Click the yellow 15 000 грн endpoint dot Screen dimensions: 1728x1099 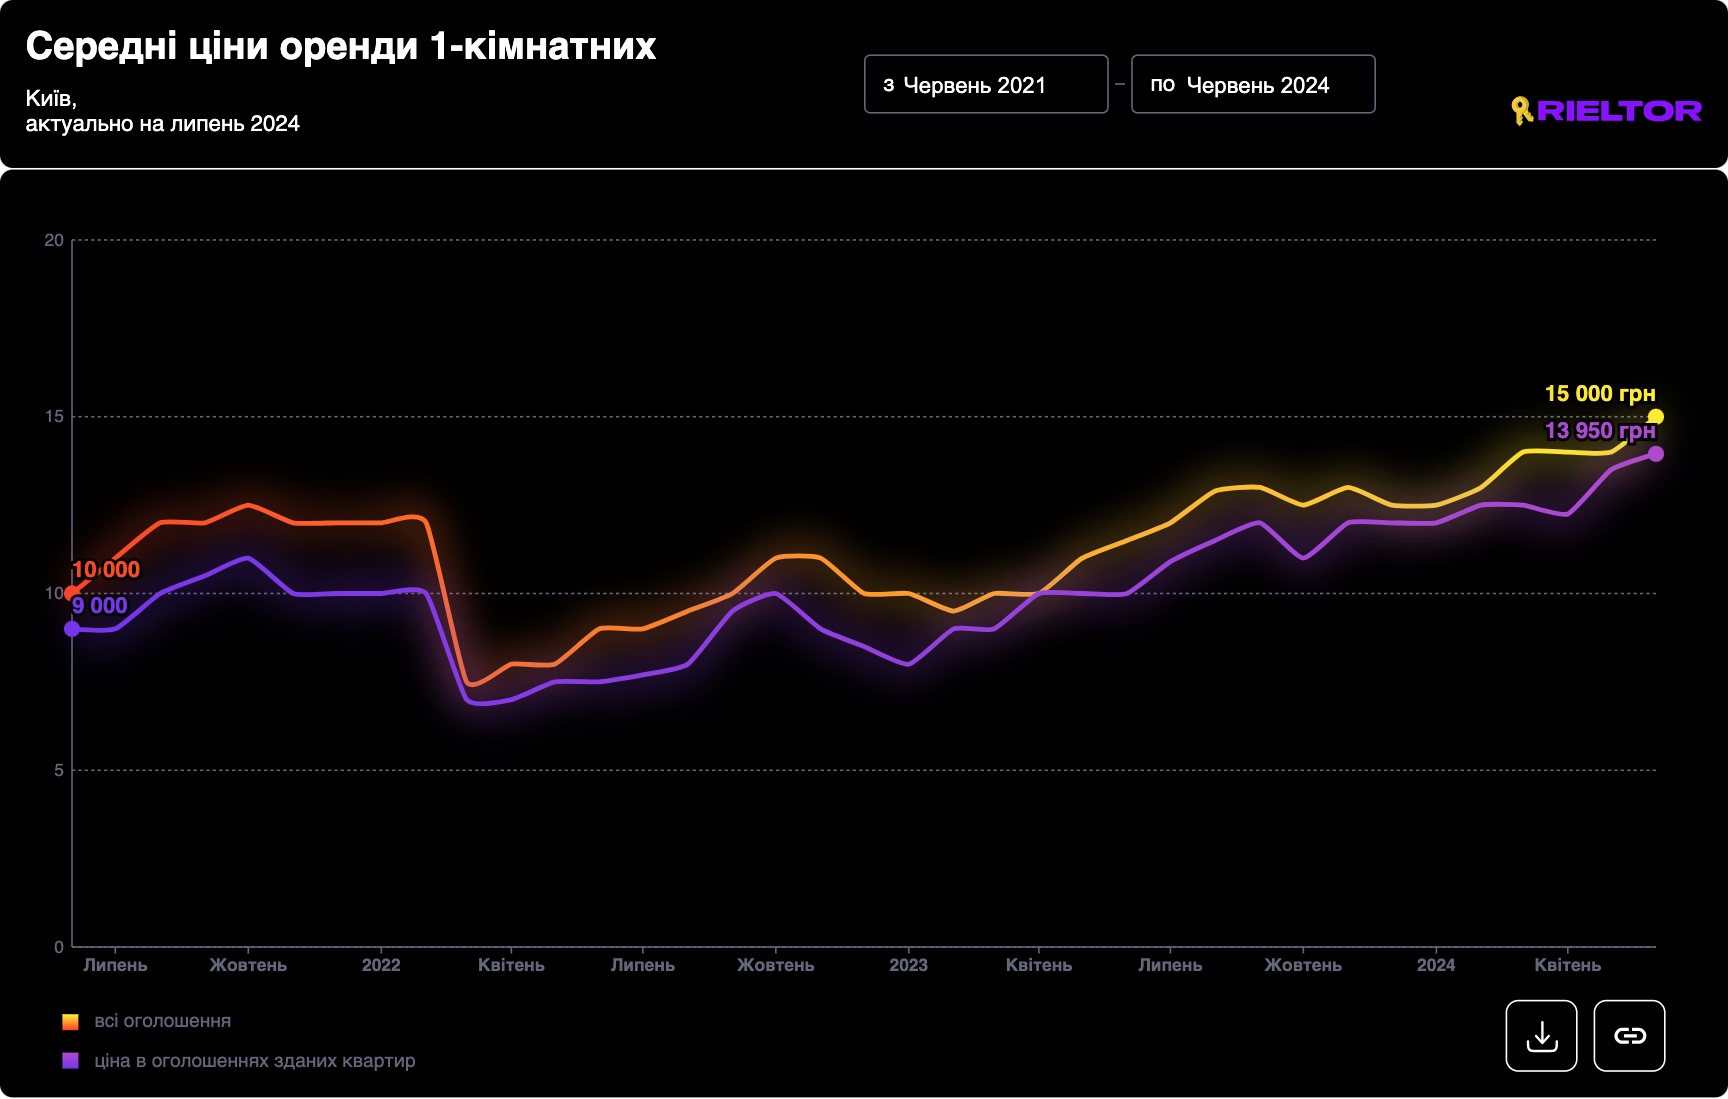click(1656, 417)
